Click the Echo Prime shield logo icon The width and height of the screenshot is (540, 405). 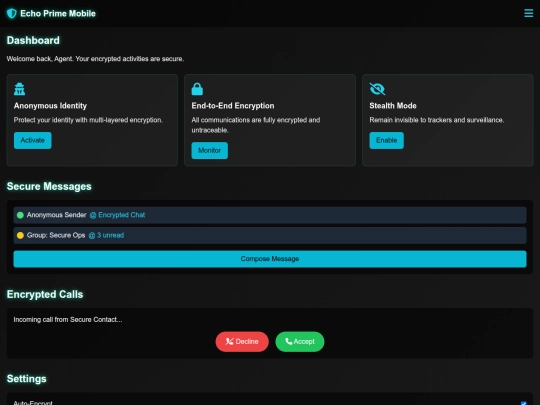[12, 13]
